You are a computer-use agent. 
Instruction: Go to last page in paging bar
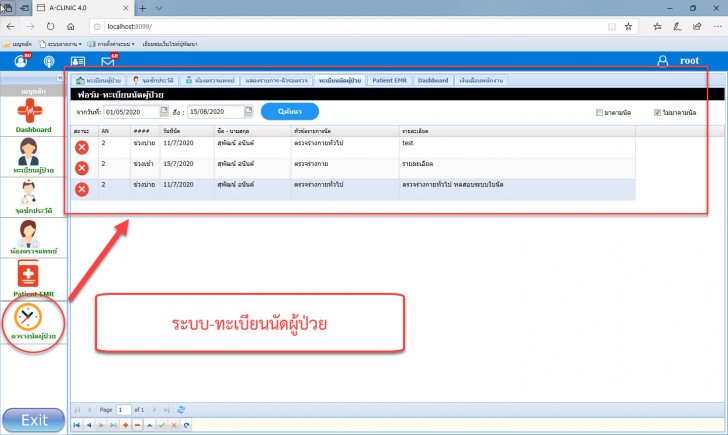click(x=166, y=409)
